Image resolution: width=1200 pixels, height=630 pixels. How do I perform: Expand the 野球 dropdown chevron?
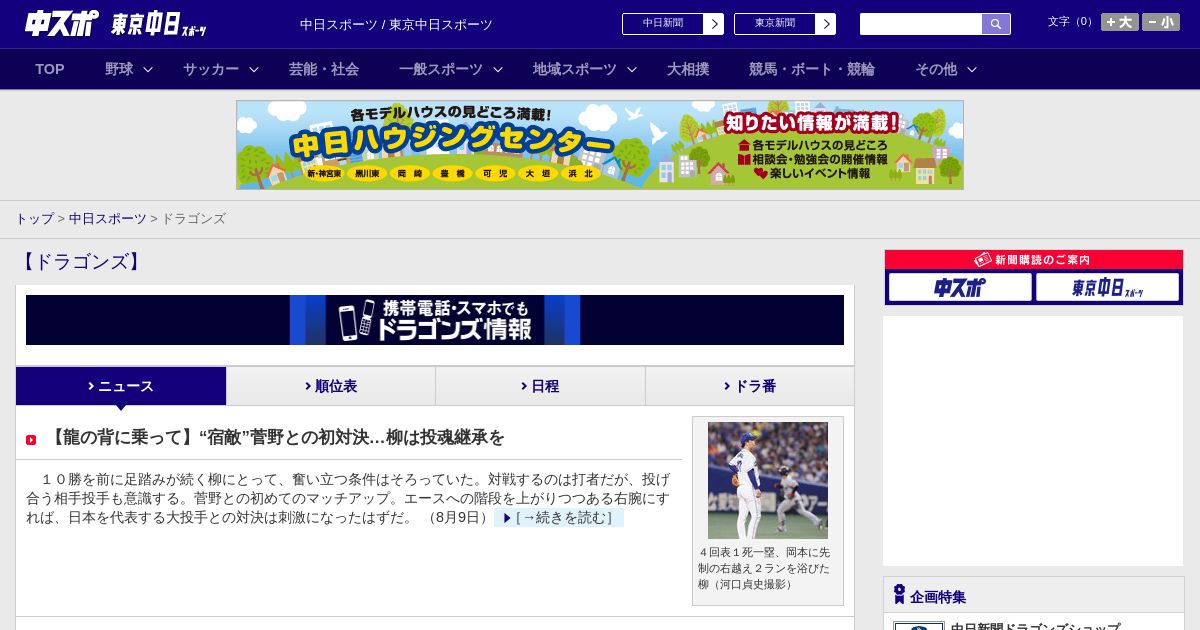click(x=148, y=69)
